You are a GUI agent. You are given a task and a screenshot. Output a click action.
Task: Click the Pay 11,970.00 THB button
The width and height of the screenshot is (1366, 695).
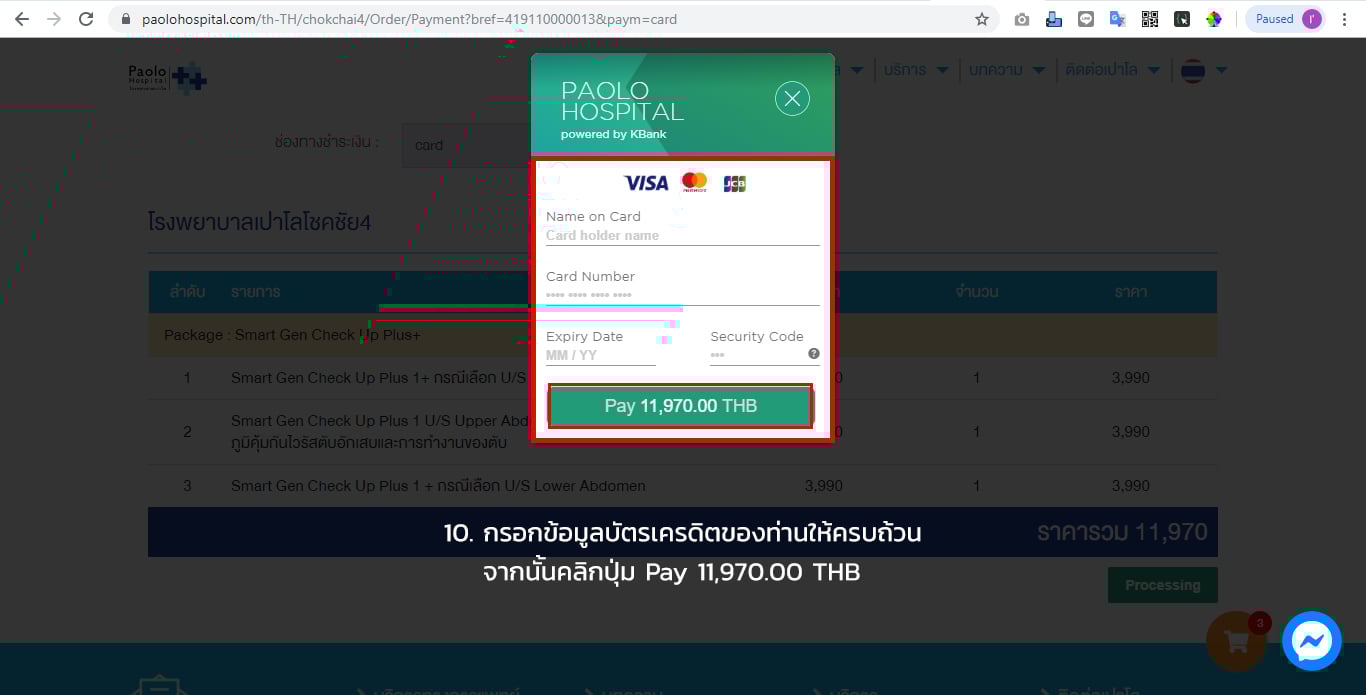tap(681, 406)
